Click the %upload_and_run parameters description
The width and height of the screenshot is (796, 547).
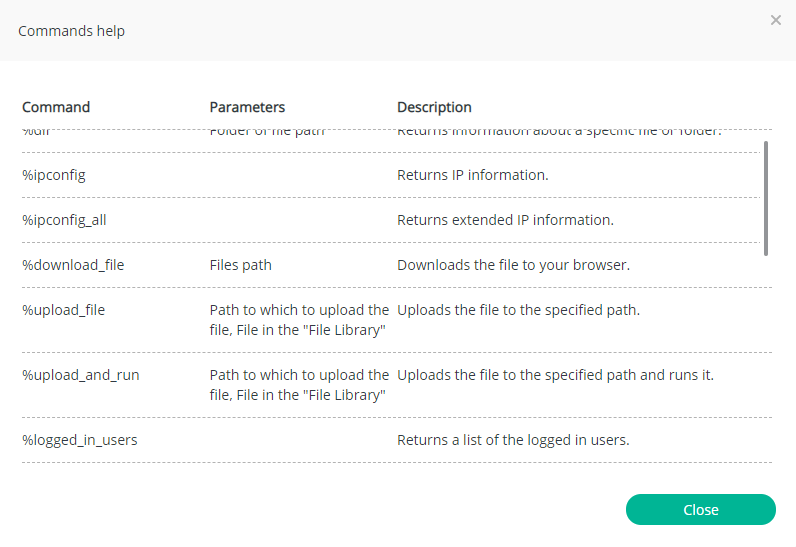point(299,385)
